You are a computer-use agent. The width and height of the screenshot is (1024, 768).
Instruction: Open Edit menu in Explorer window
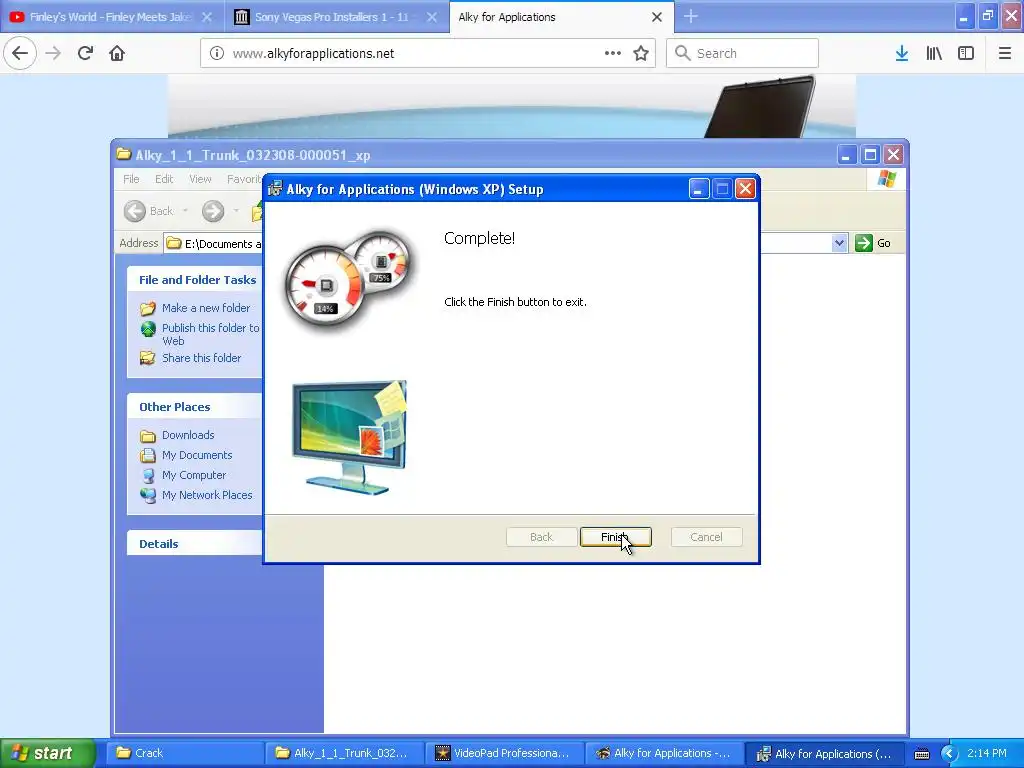click(x=164, y=179)
